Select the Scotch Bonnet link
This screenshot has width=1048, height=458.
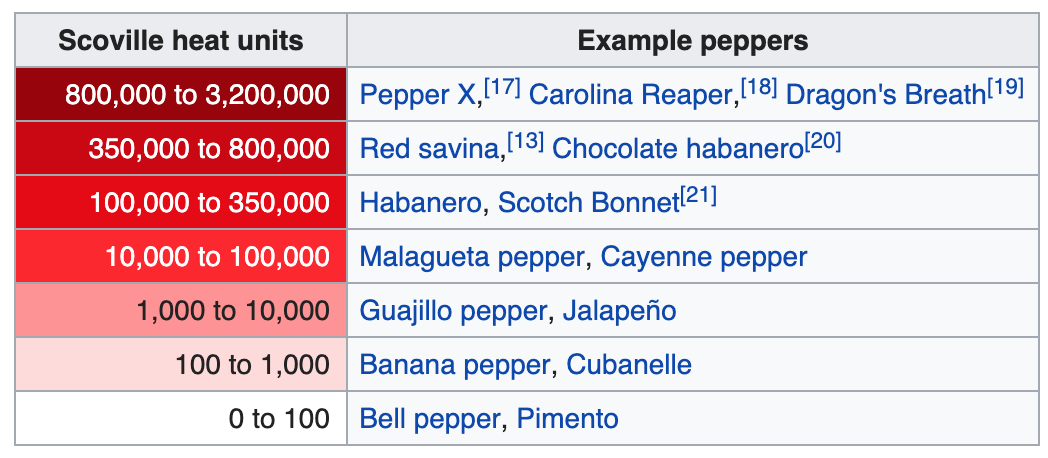588,203
